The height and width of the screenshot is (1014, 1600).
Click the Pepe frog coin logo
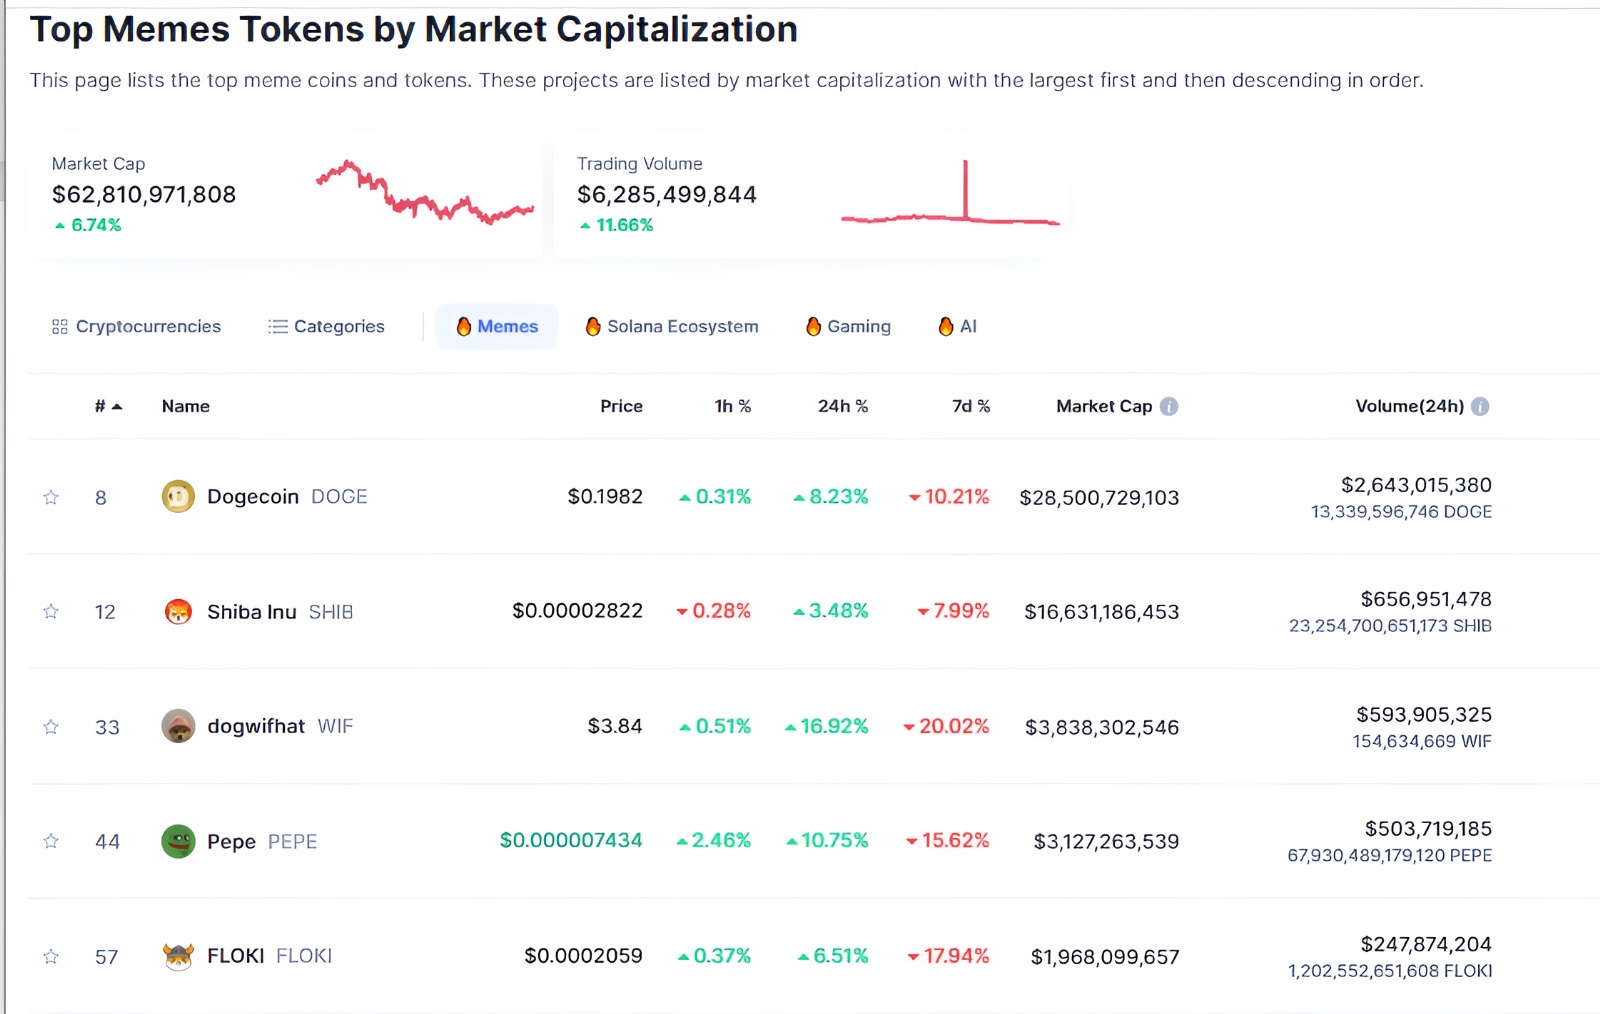click(x=178, y=841)
